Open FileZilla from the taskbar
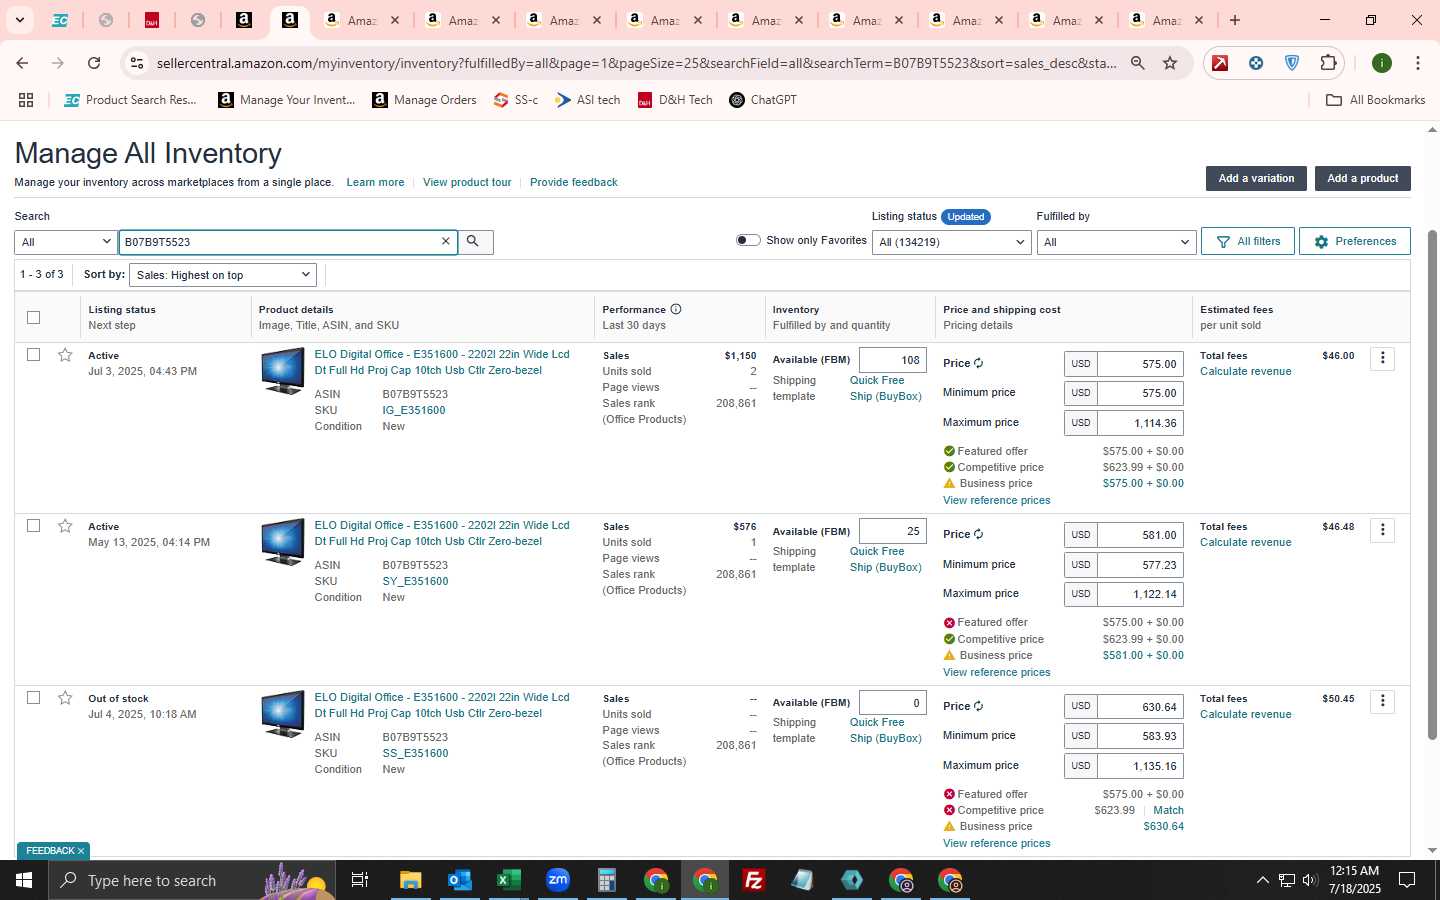Viewport: 1440px width, 900px height. (x=754, y=880)
